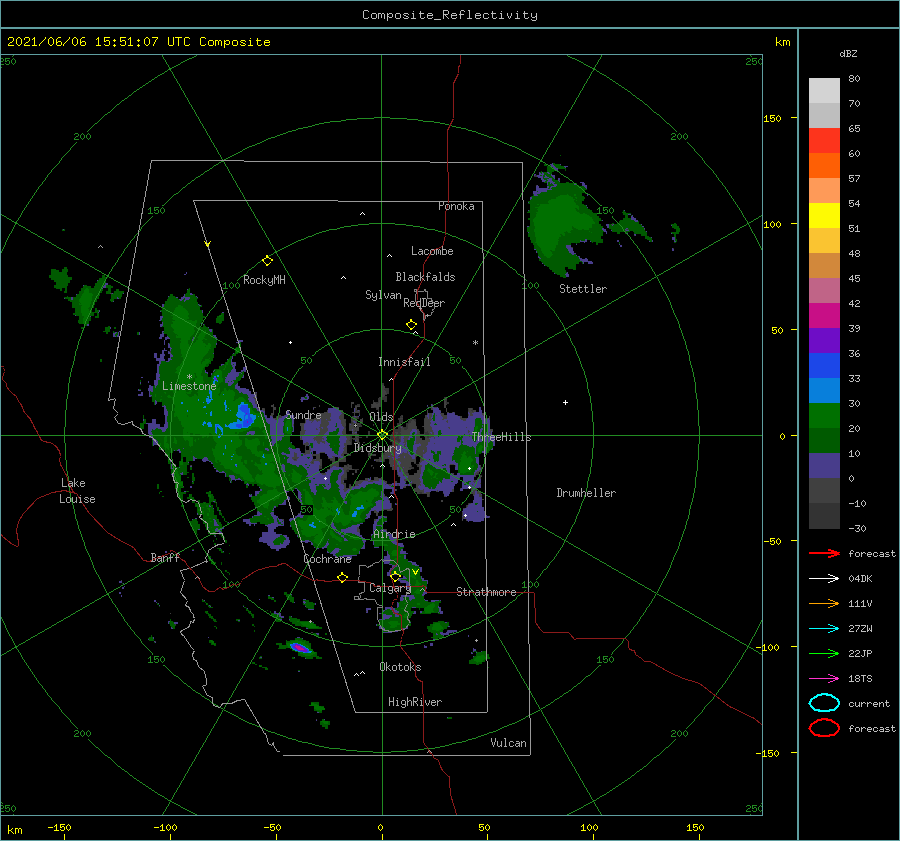Click the yellow diamond marker near Cochrane

342,577
